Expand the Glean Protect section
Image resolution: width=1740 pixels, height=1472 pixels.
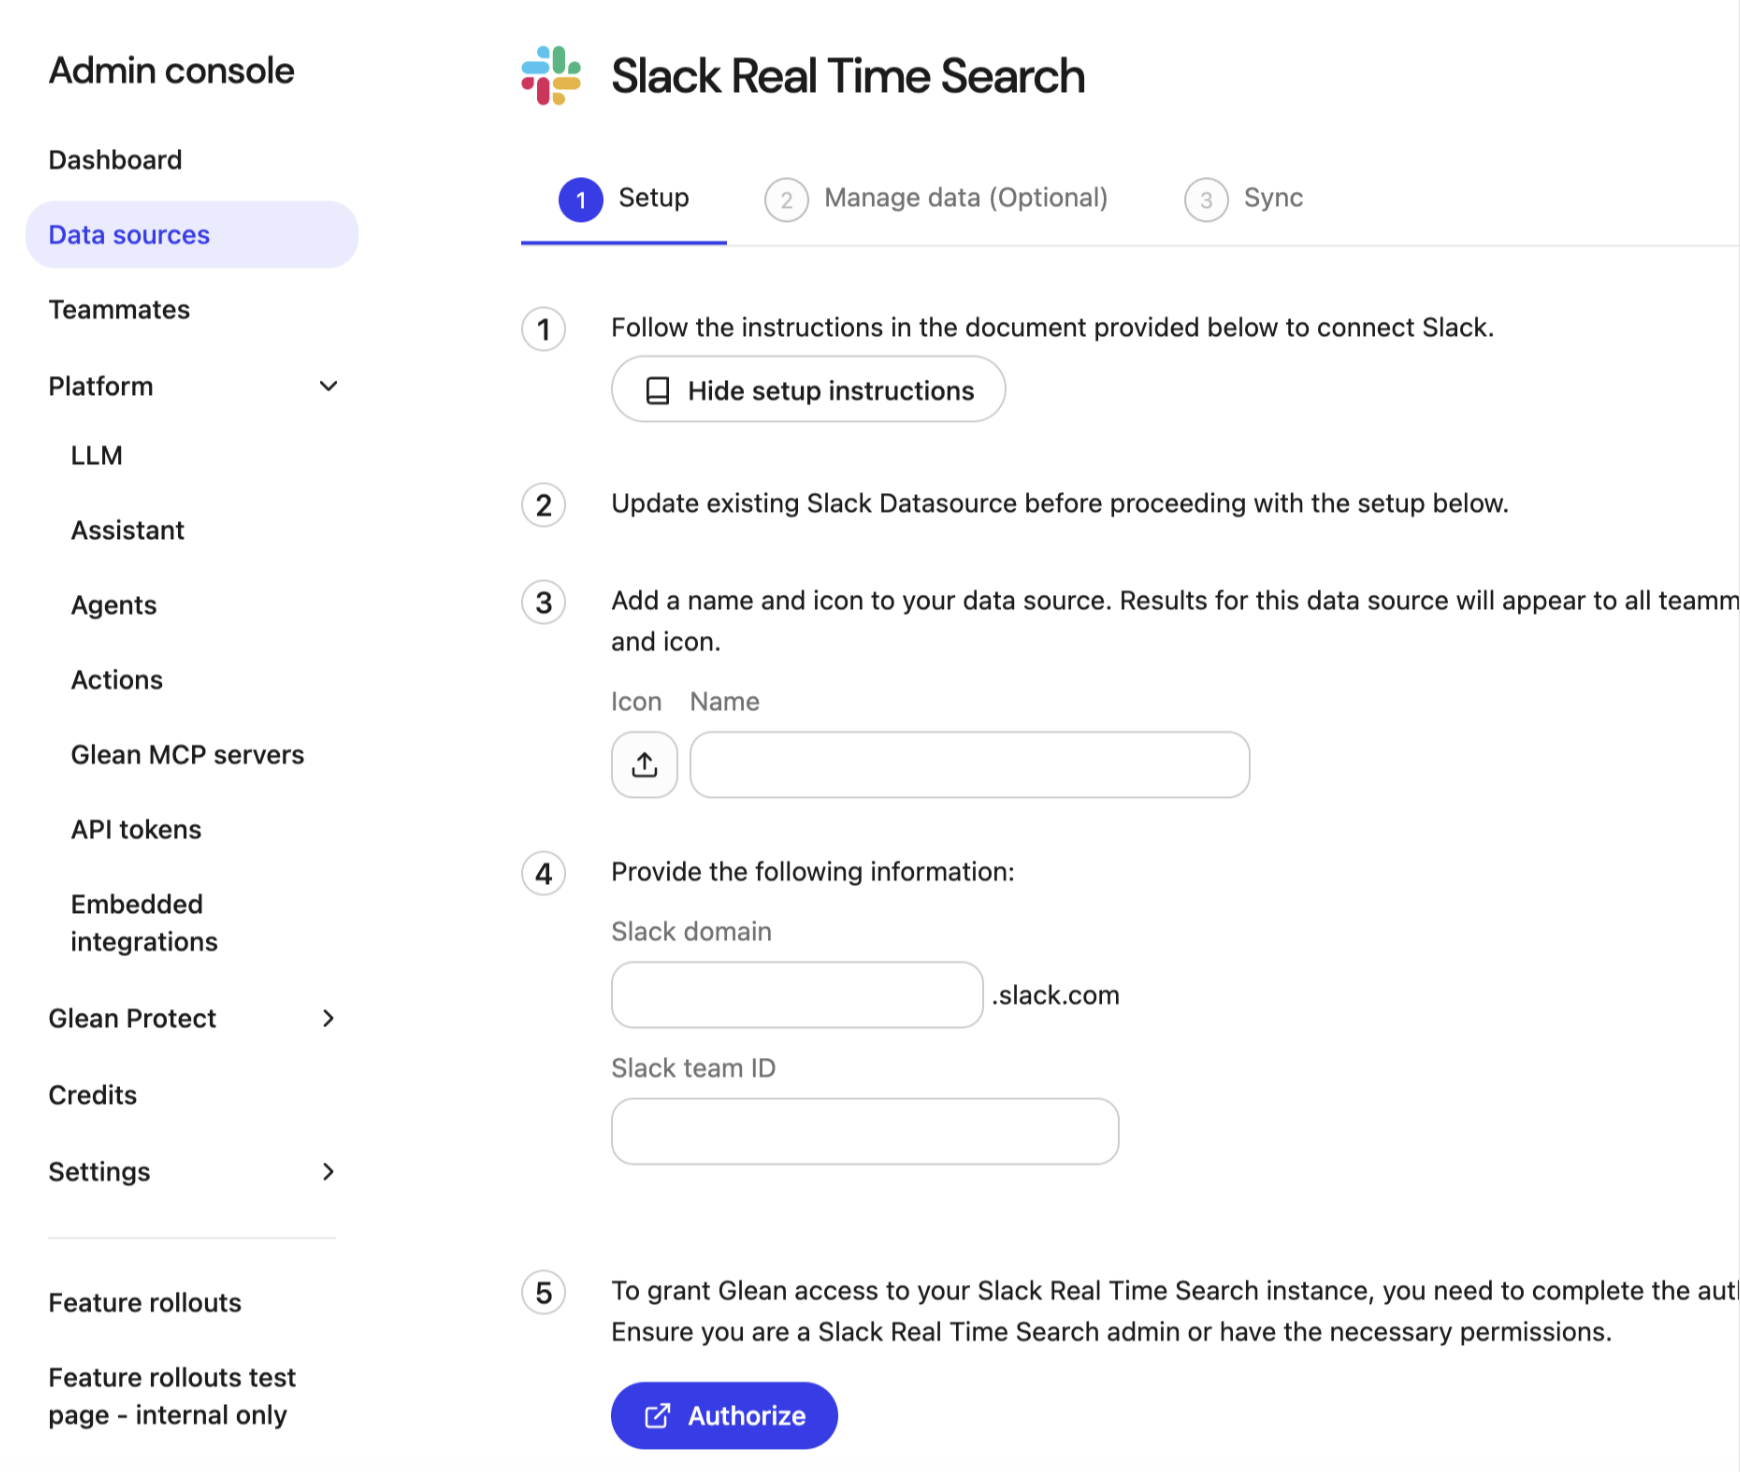click(328, 1018)
